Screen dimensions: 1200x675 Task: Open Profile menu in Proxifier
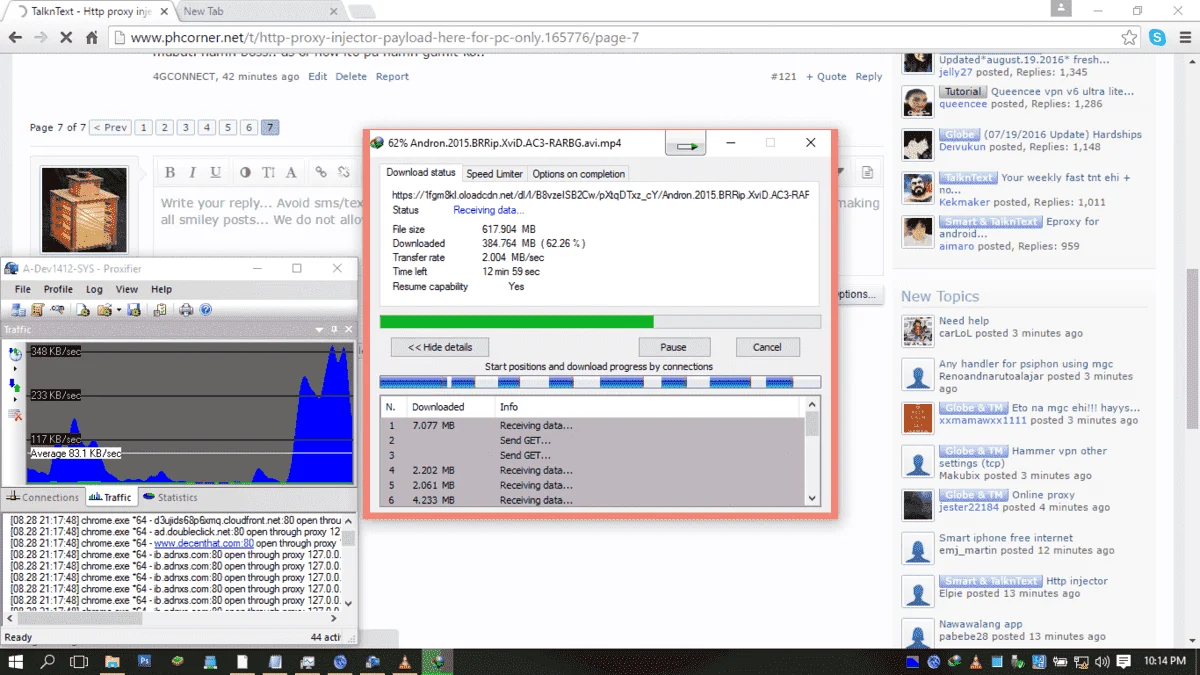(x=58, y=289)
